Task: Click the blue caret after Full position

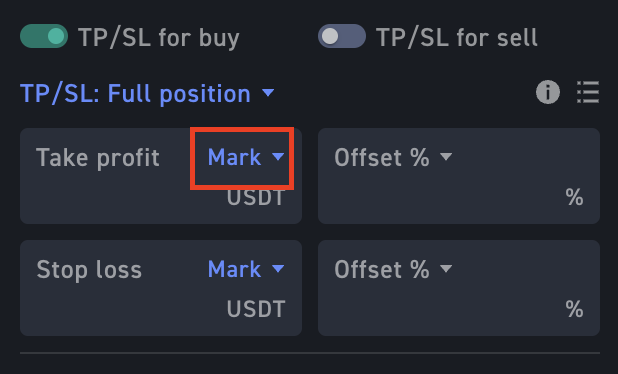Action: tap(268, 93)
